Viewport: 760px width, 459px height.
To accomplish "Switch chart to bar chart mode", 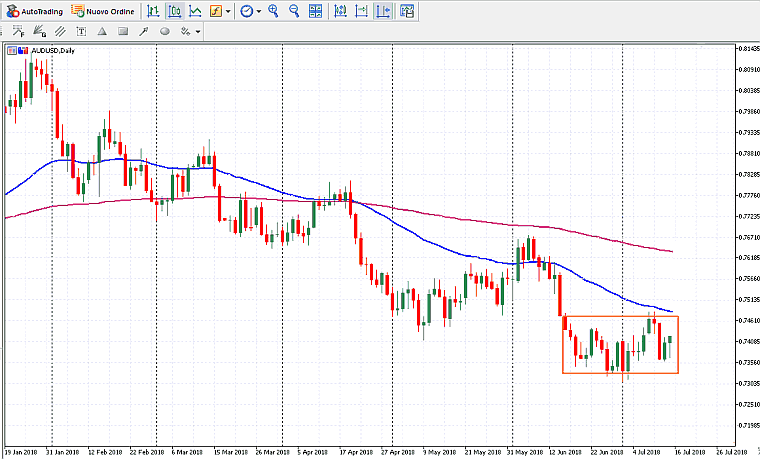I will pos(153,11).
